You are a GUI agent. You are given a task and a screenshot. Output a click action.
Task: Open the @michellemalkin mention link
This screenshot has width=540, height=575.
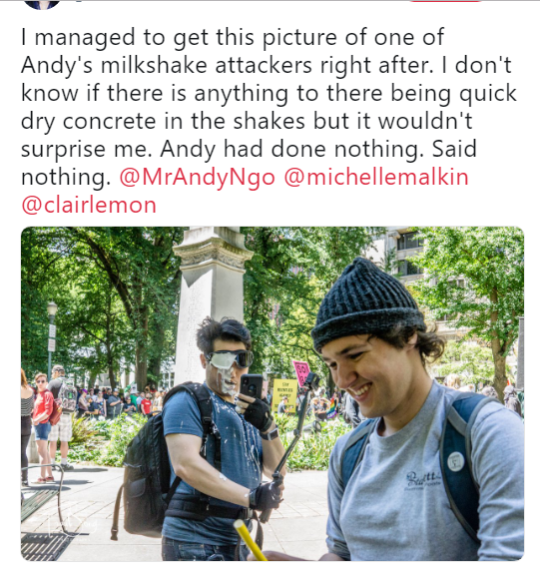click(x=376, y=177)
